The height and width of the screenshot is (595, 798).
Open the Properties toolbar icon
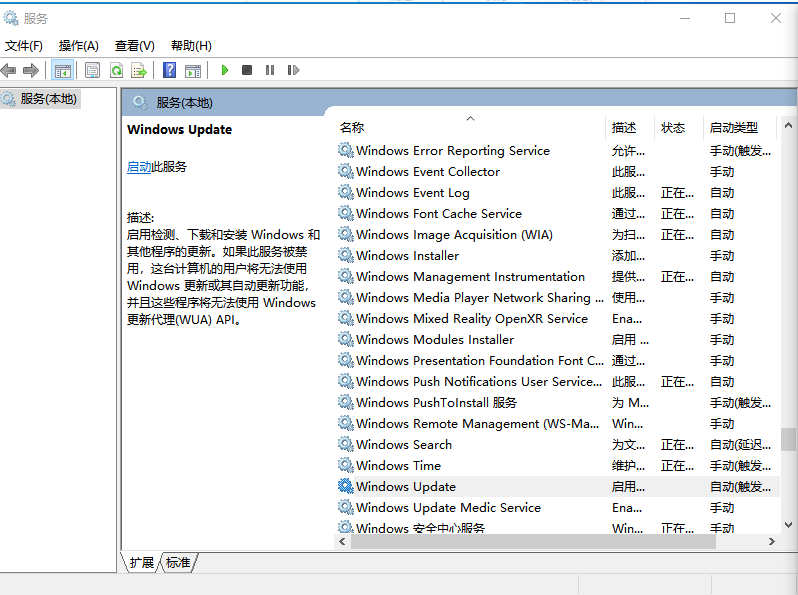coord(92,70)
